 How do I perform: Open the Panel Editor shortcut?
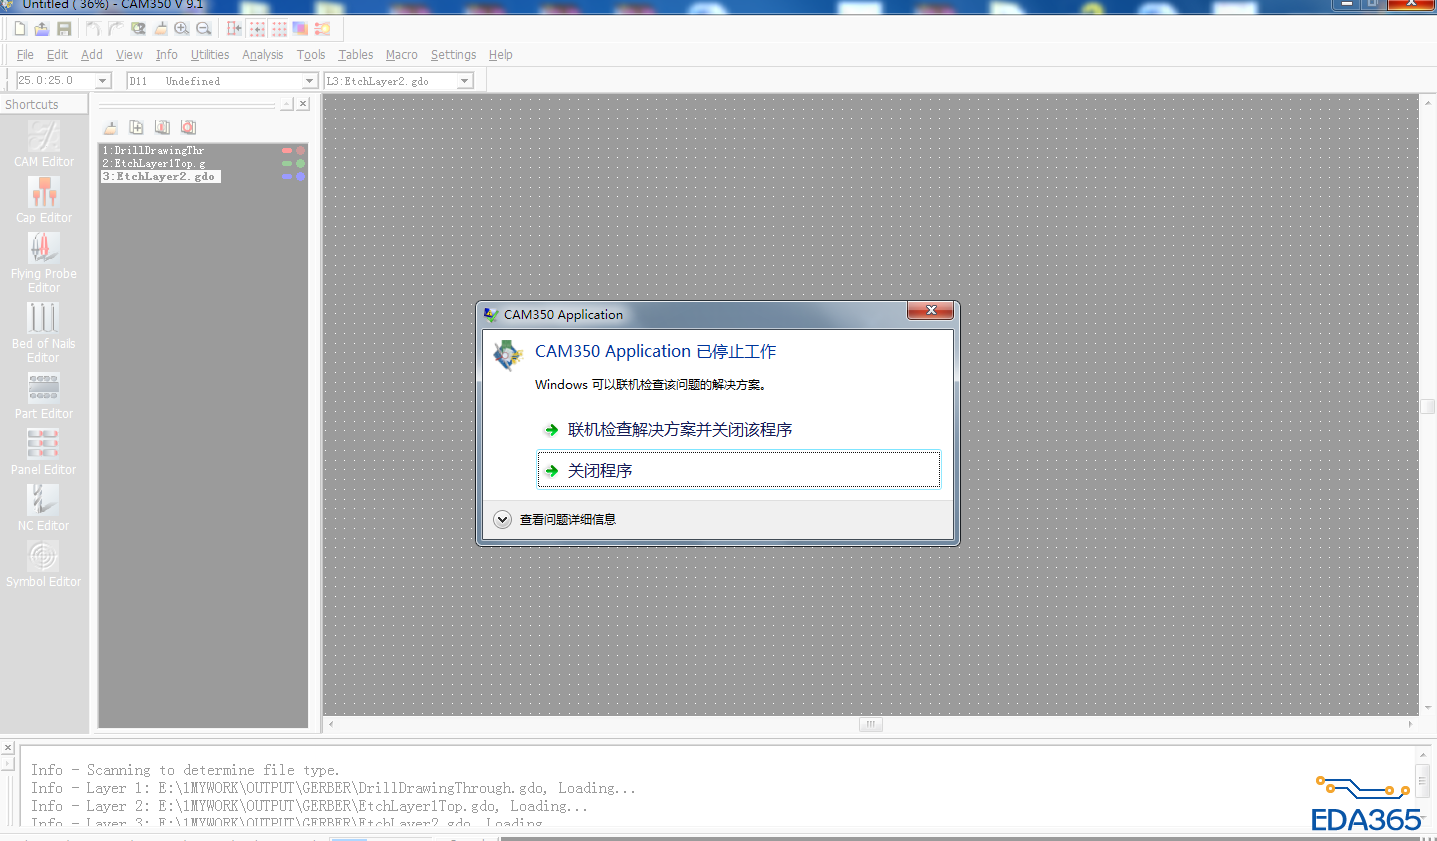(44, 452)
